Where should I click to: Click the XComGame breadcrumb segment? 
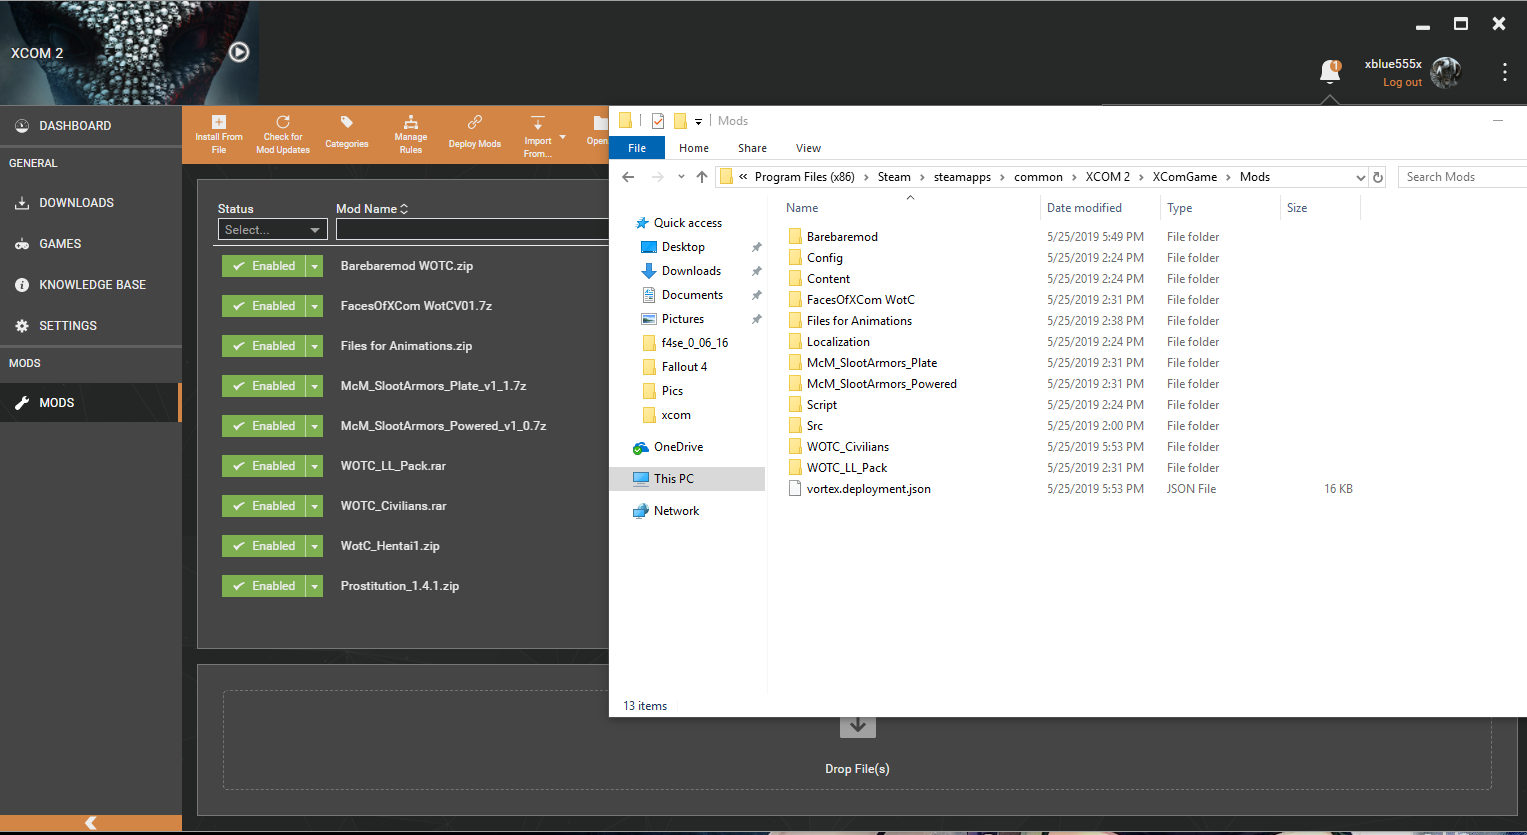[1185, 177]
